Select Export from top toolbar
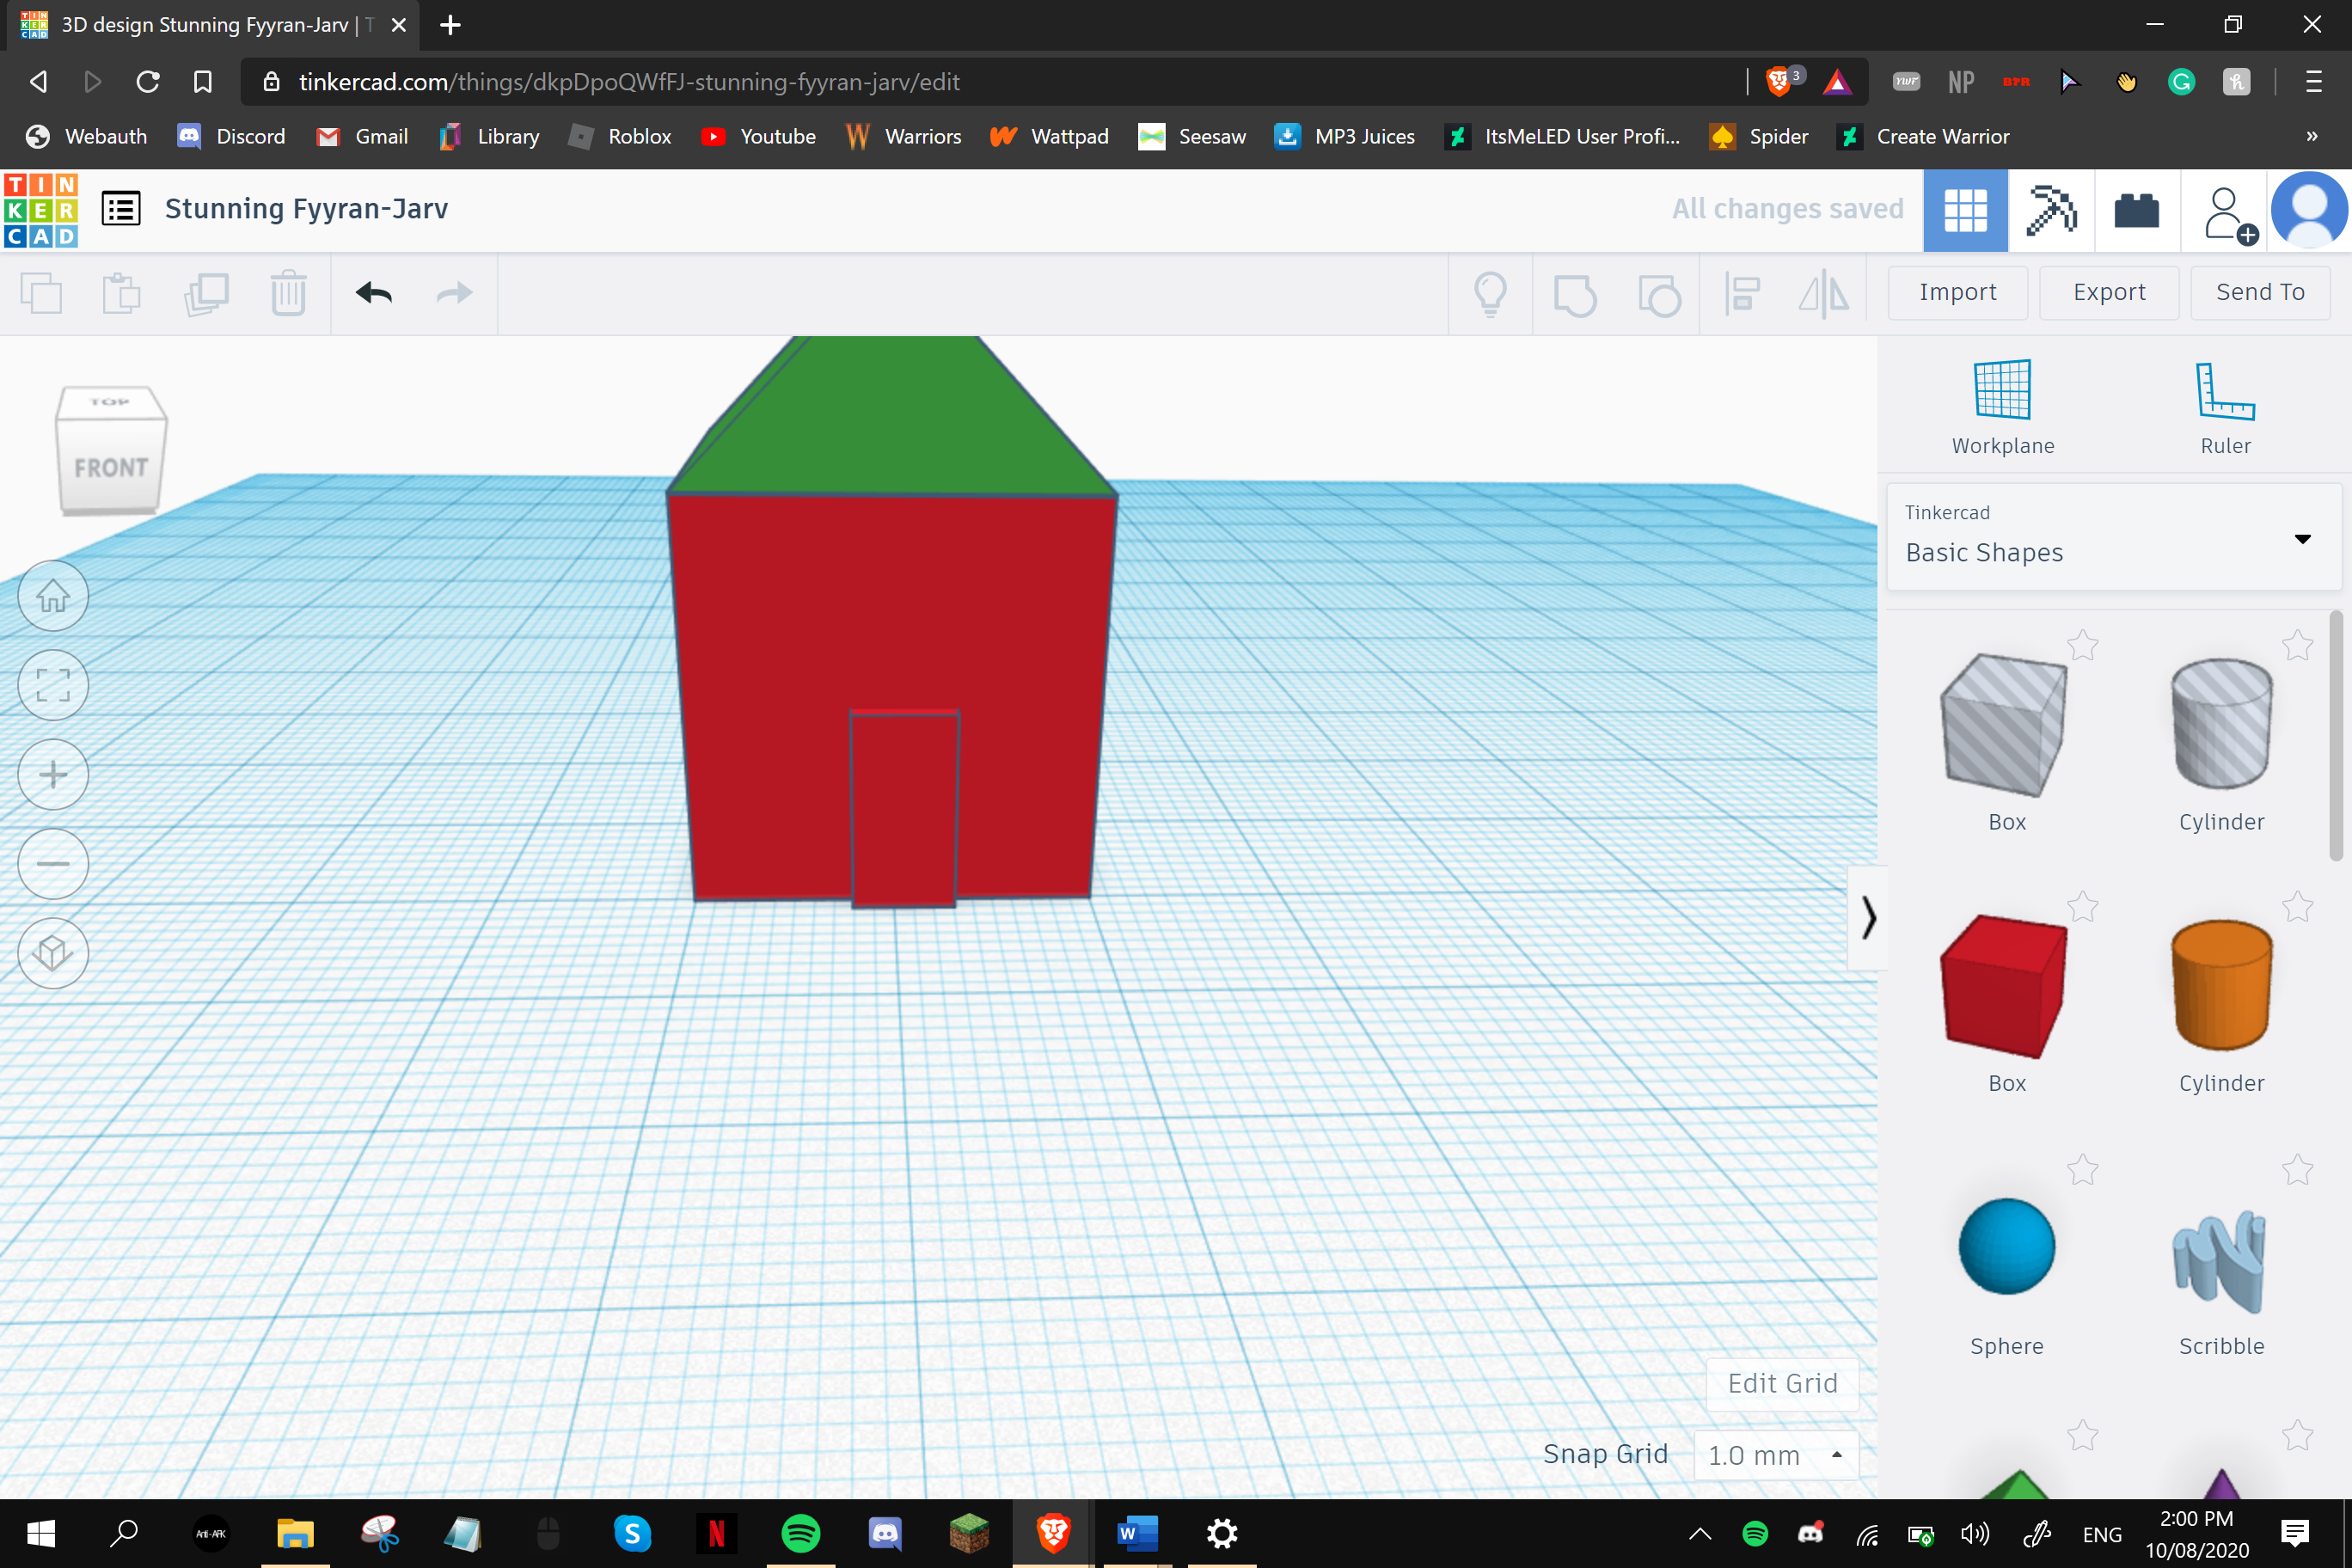 tap(2107, 291)
